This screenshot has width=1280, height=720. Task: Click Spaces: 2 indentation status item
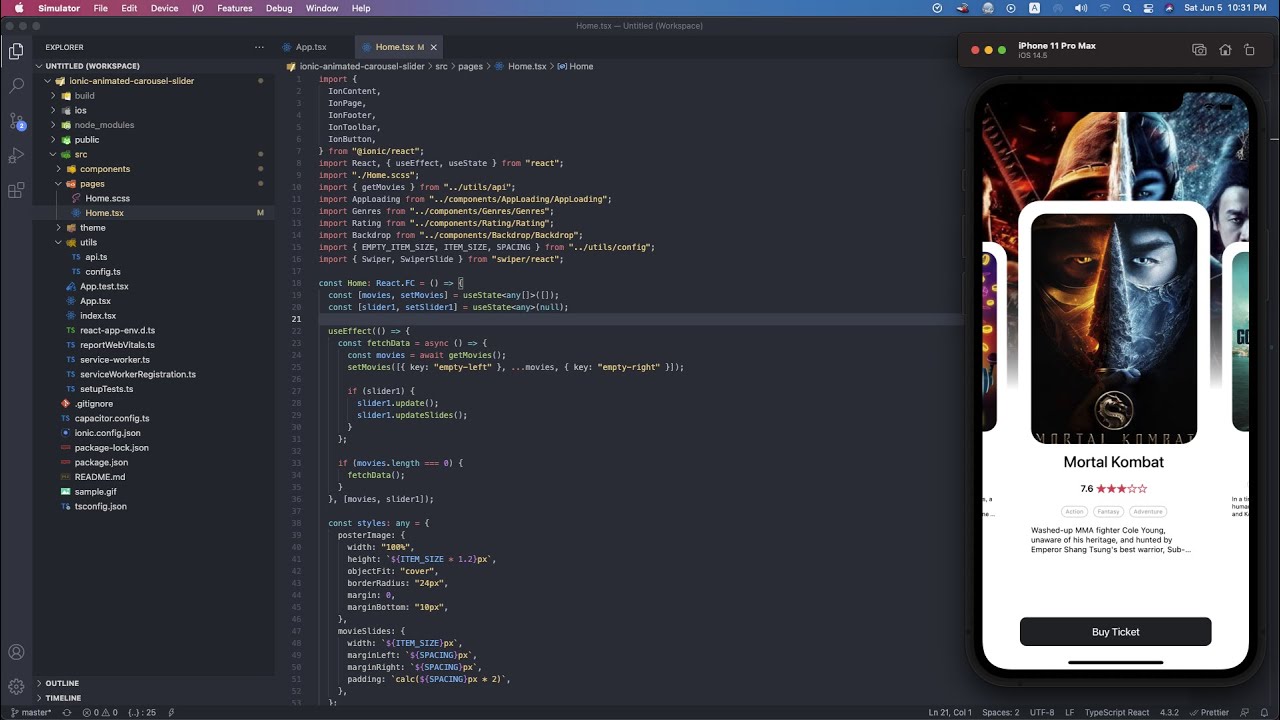tap(1000, 713)
